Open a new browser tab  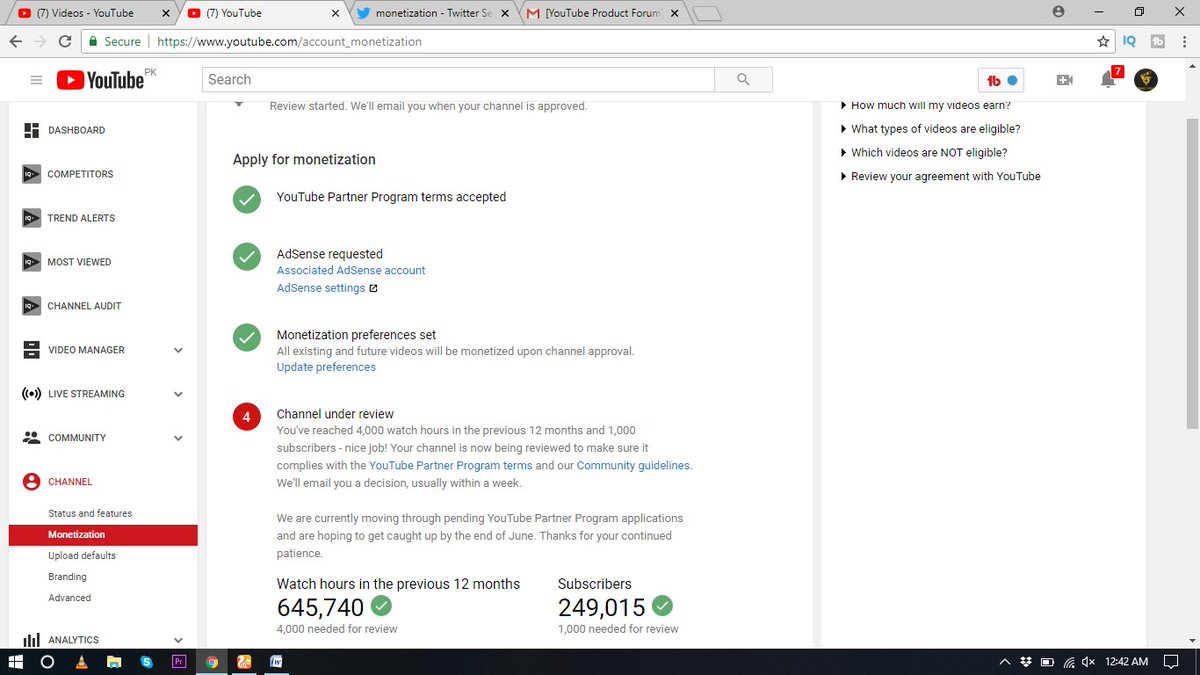click(x=707, y=14)
